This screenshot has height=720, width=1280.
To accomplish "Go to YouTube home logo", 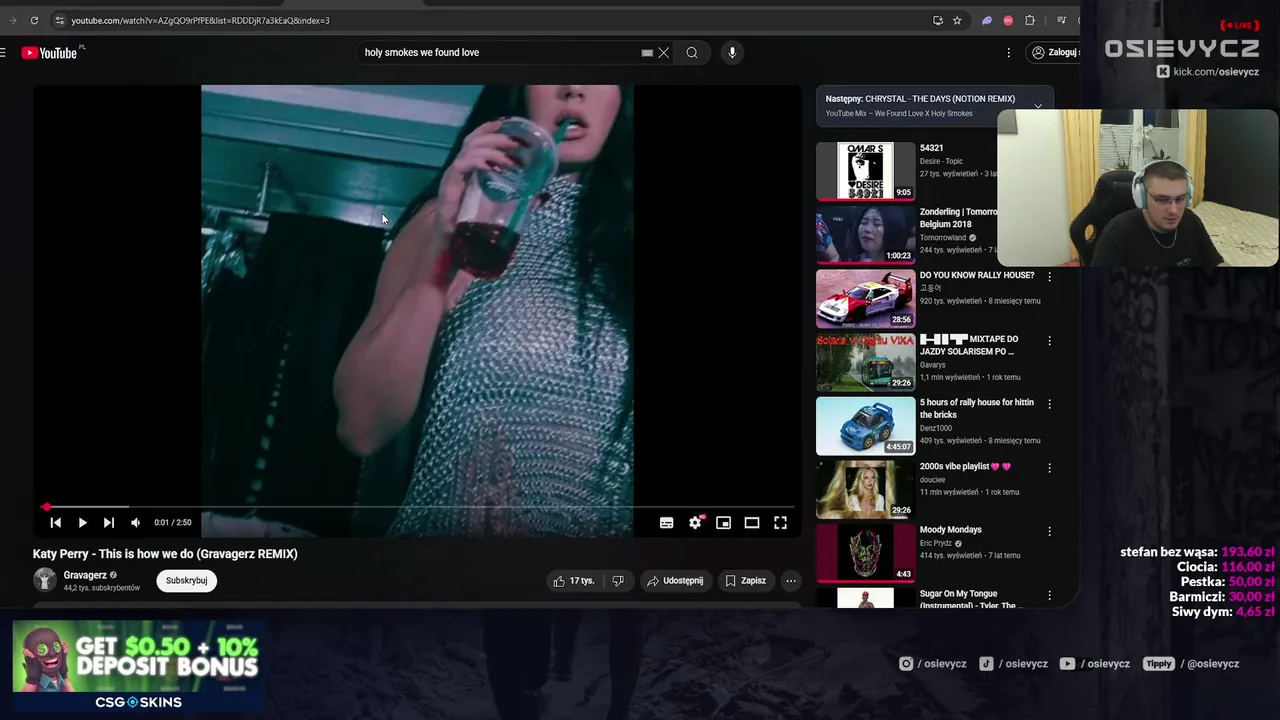I will (x=50, y=53).
